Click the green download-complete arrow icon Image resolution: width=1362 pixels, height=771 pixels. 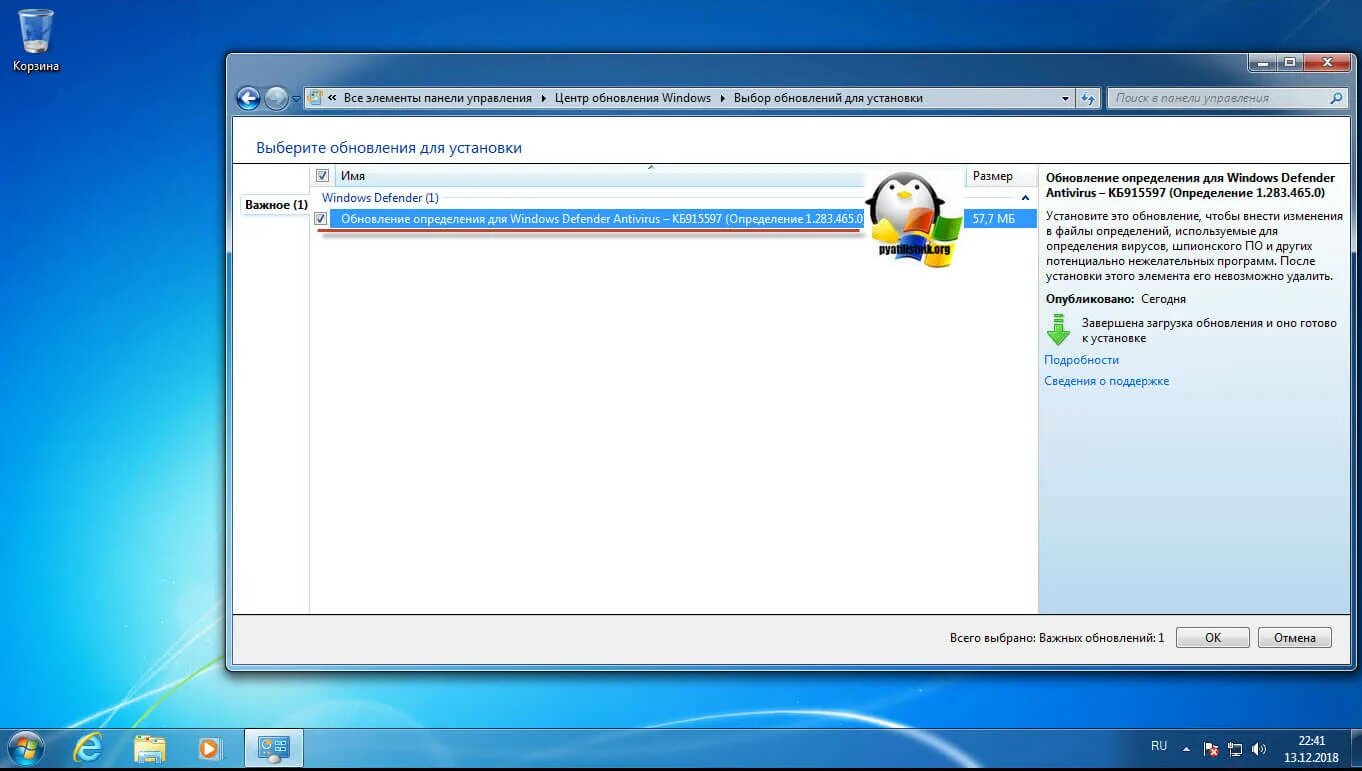pyautogui.click(x=1058, y=329)
